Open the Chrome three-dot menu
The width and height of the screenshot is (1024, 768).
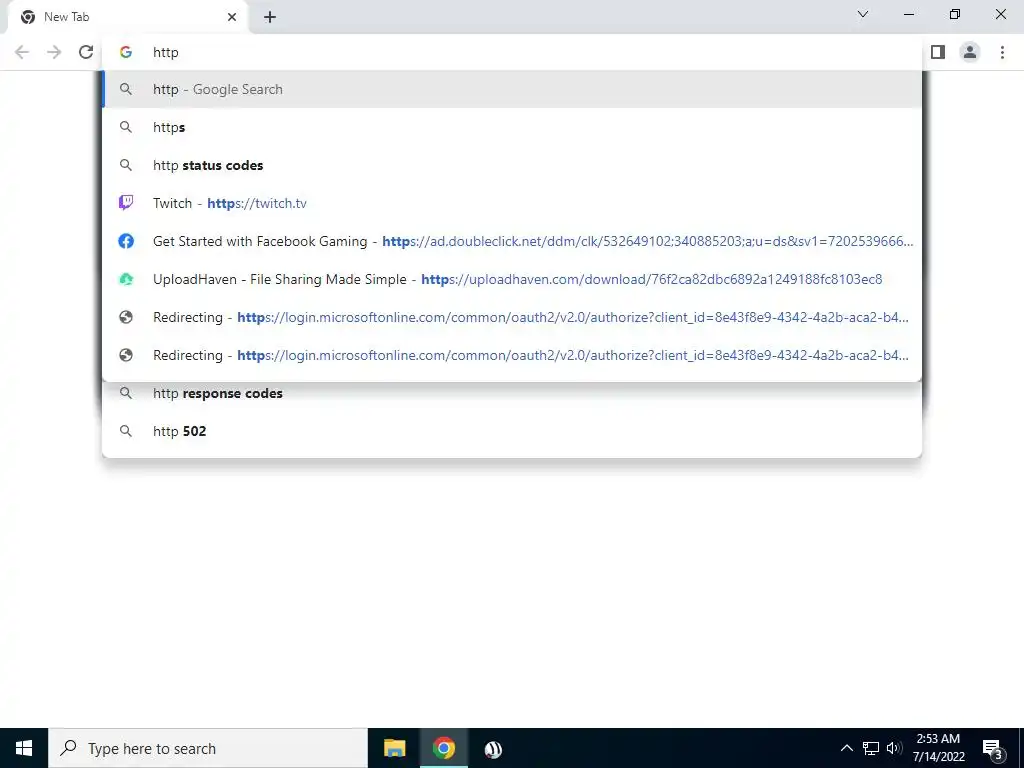(x=1002, y=52)
